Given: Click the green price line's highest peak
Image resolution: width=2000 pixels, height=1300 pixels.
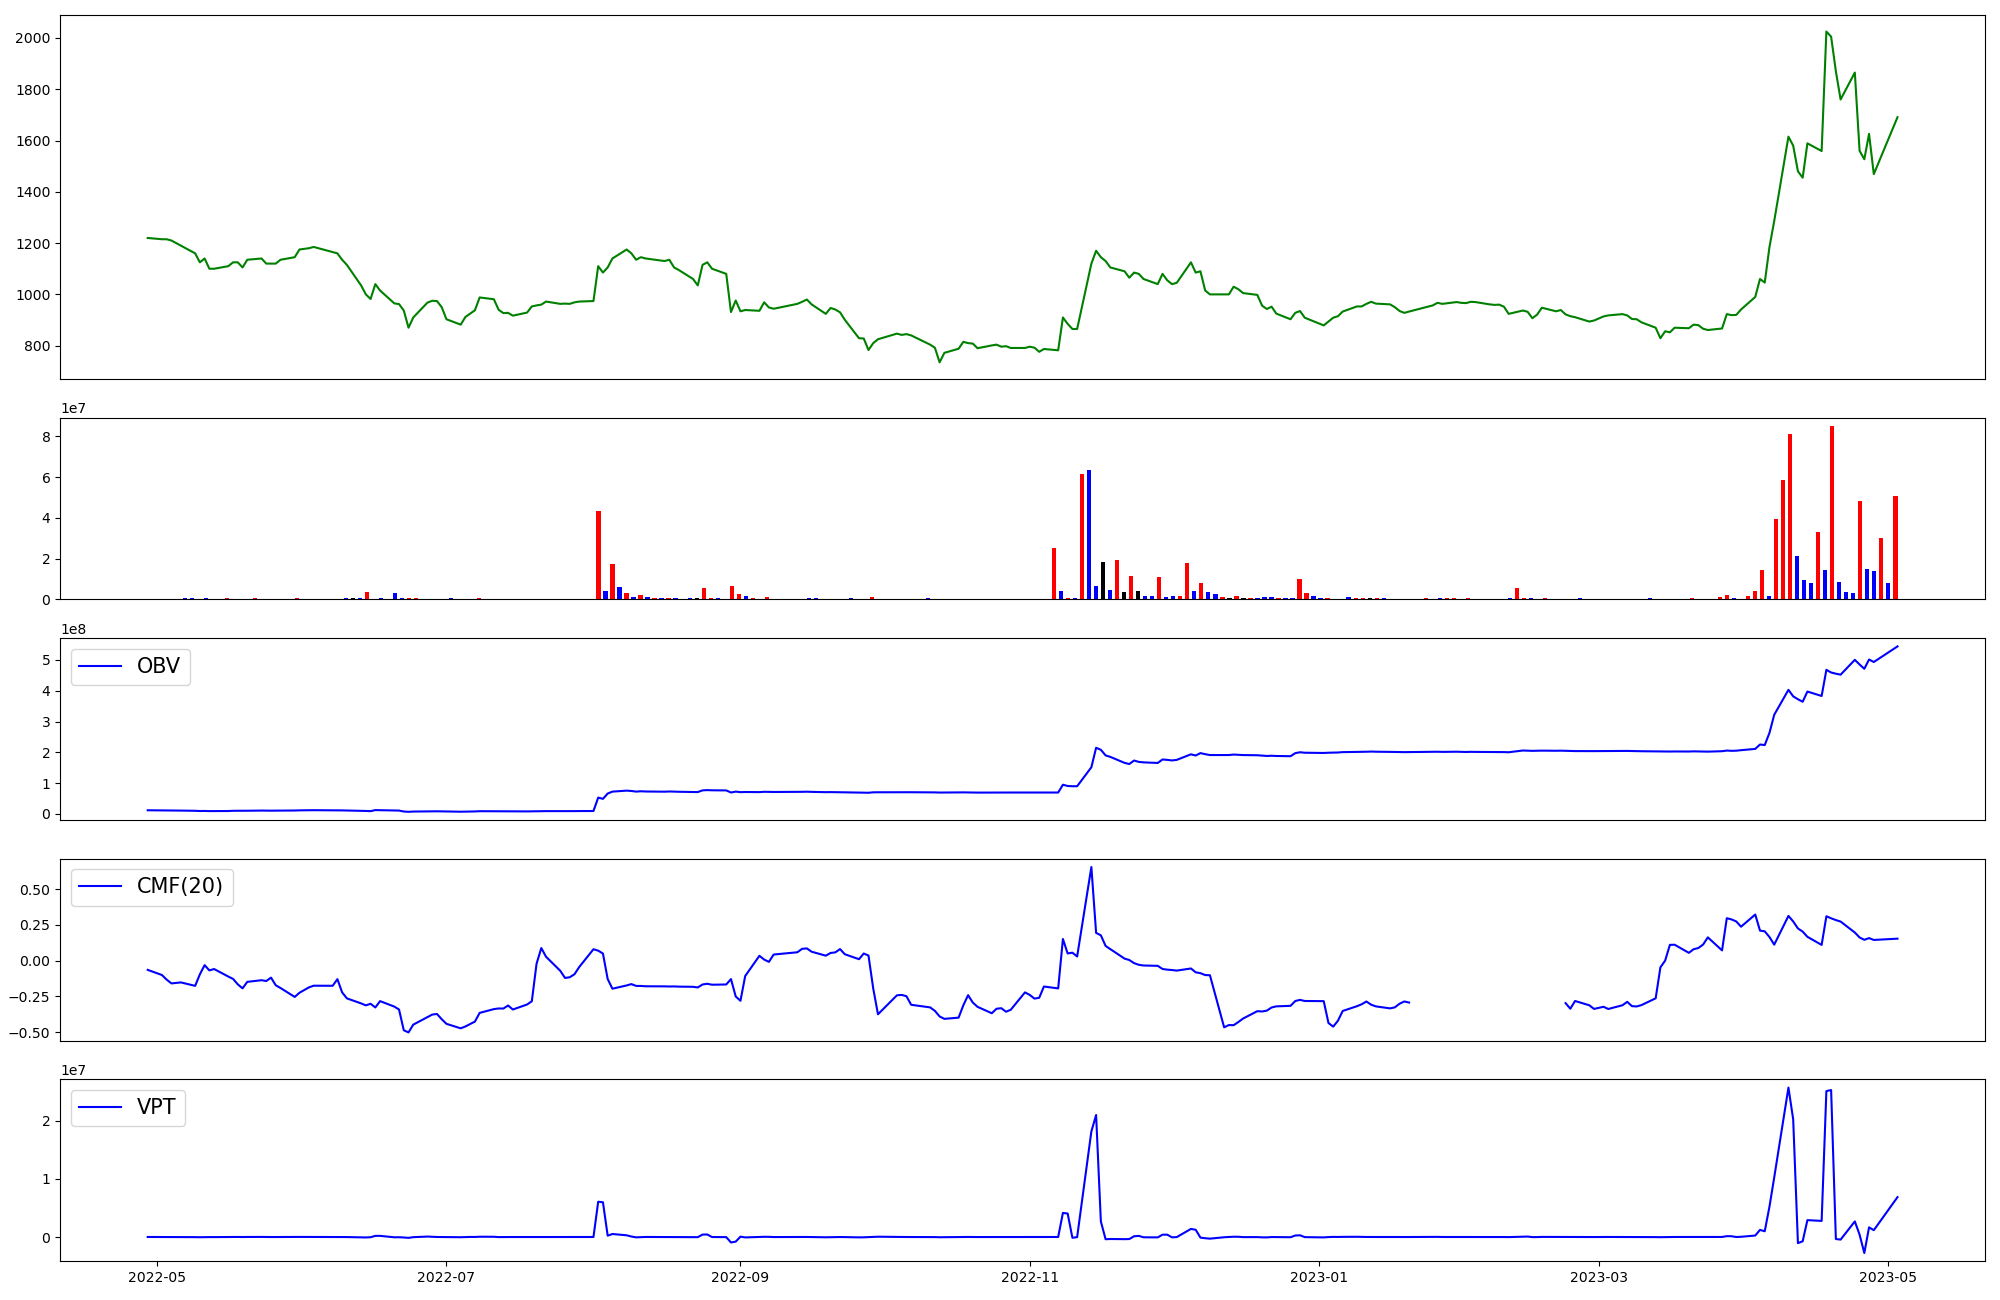Looking at the screenshot, I should tap(1826, 33).
